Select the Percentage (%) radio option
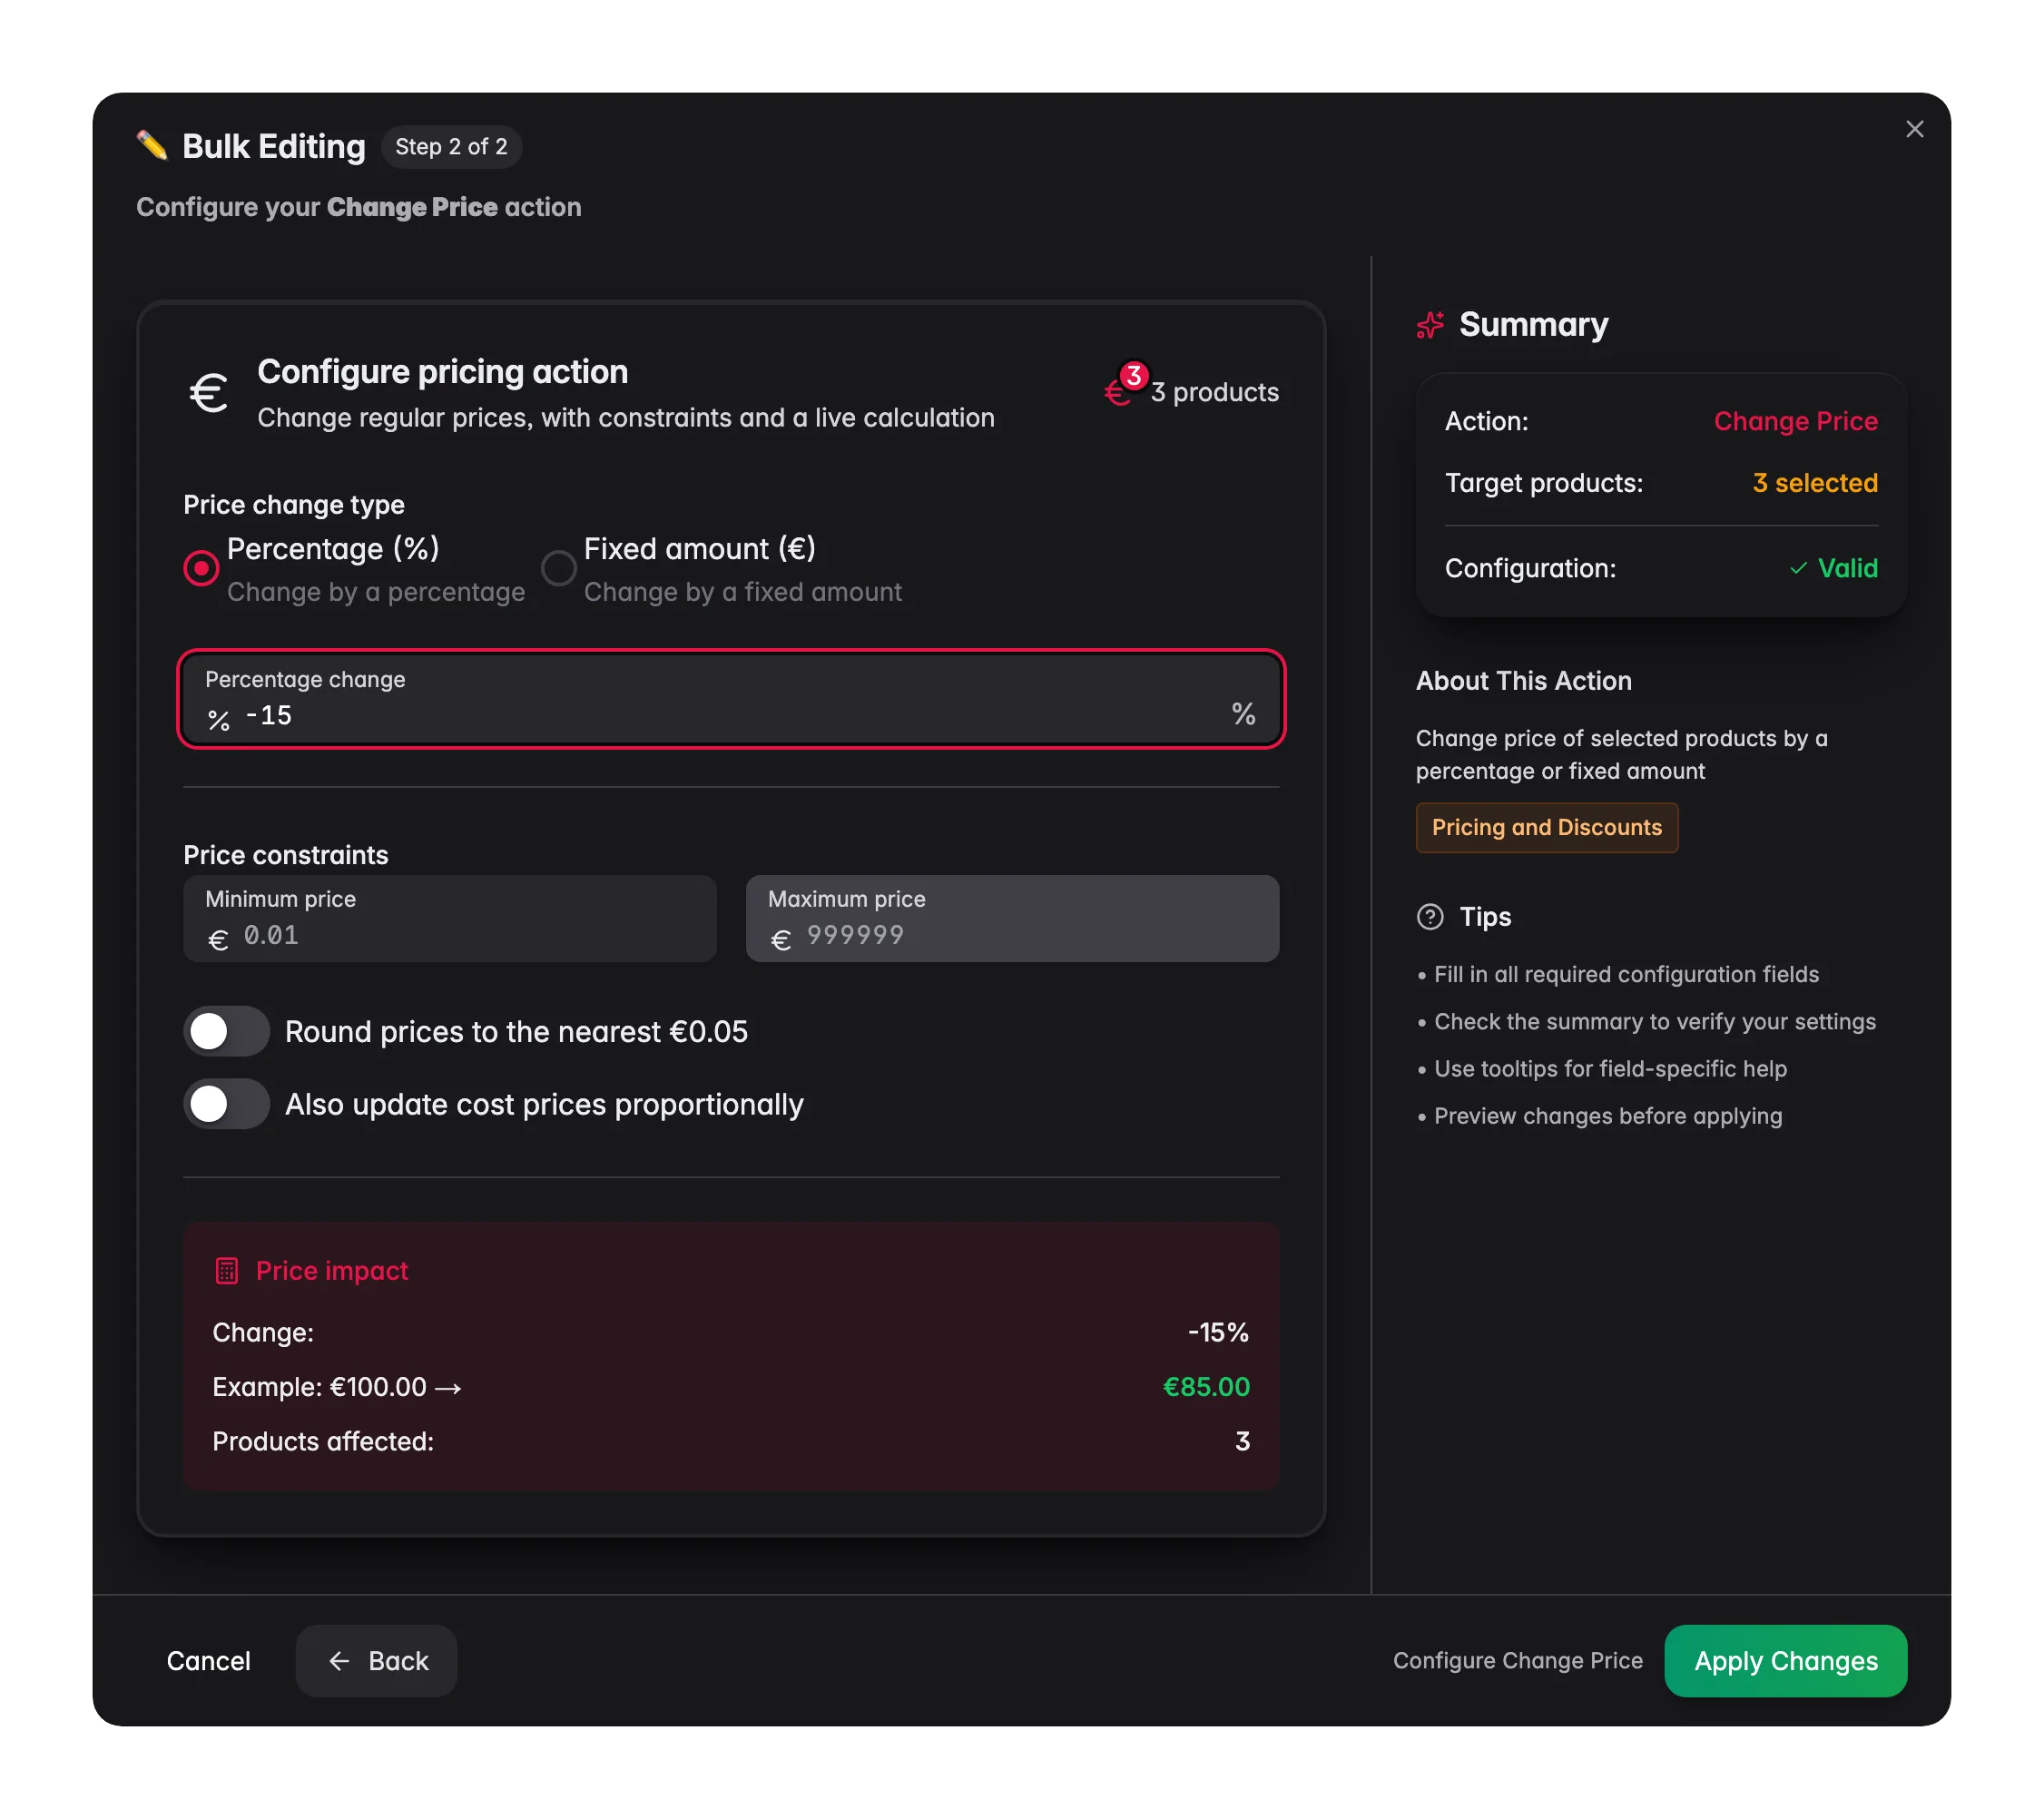Viewport: 2044px width, 1819px height. 201,568
